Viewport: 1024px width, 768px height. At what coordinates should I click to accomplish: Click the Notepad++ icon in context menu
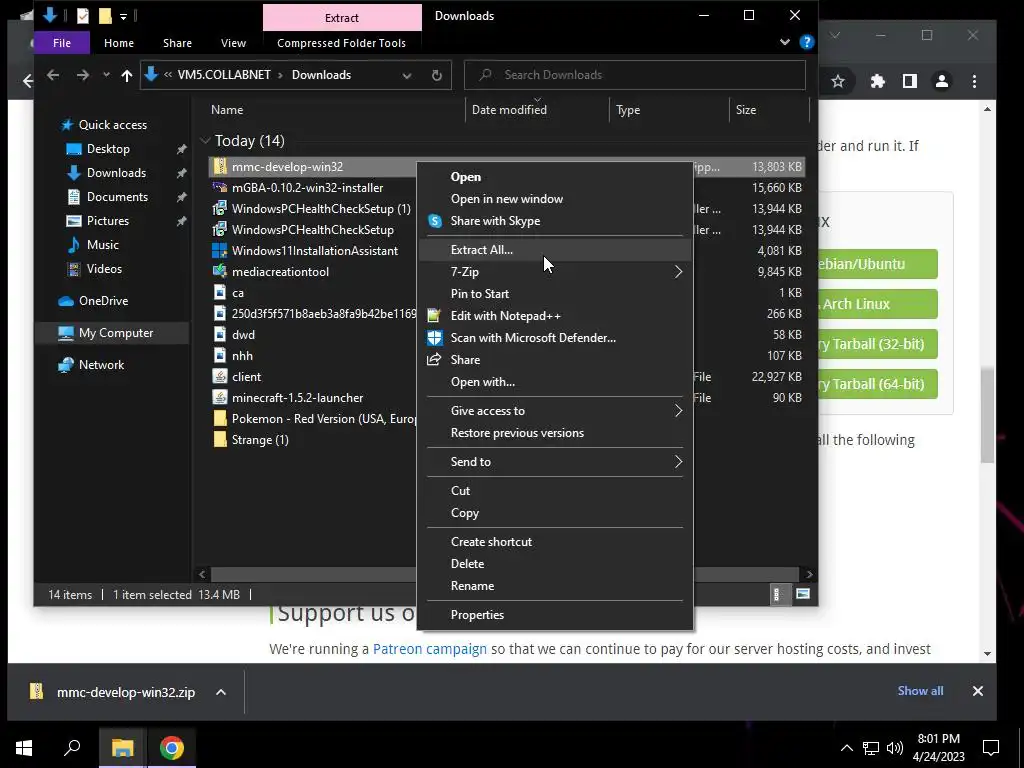pyautogui.click(x=434, y=315)
